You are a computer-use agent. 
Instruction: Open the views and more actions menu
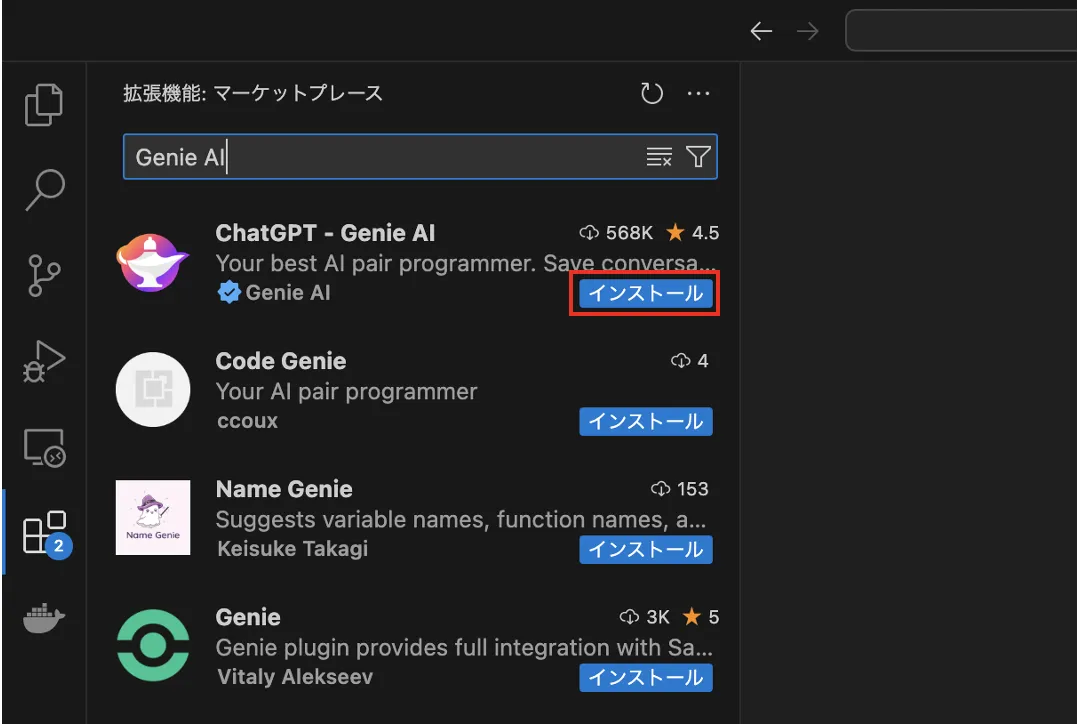(x=699, y=93)
